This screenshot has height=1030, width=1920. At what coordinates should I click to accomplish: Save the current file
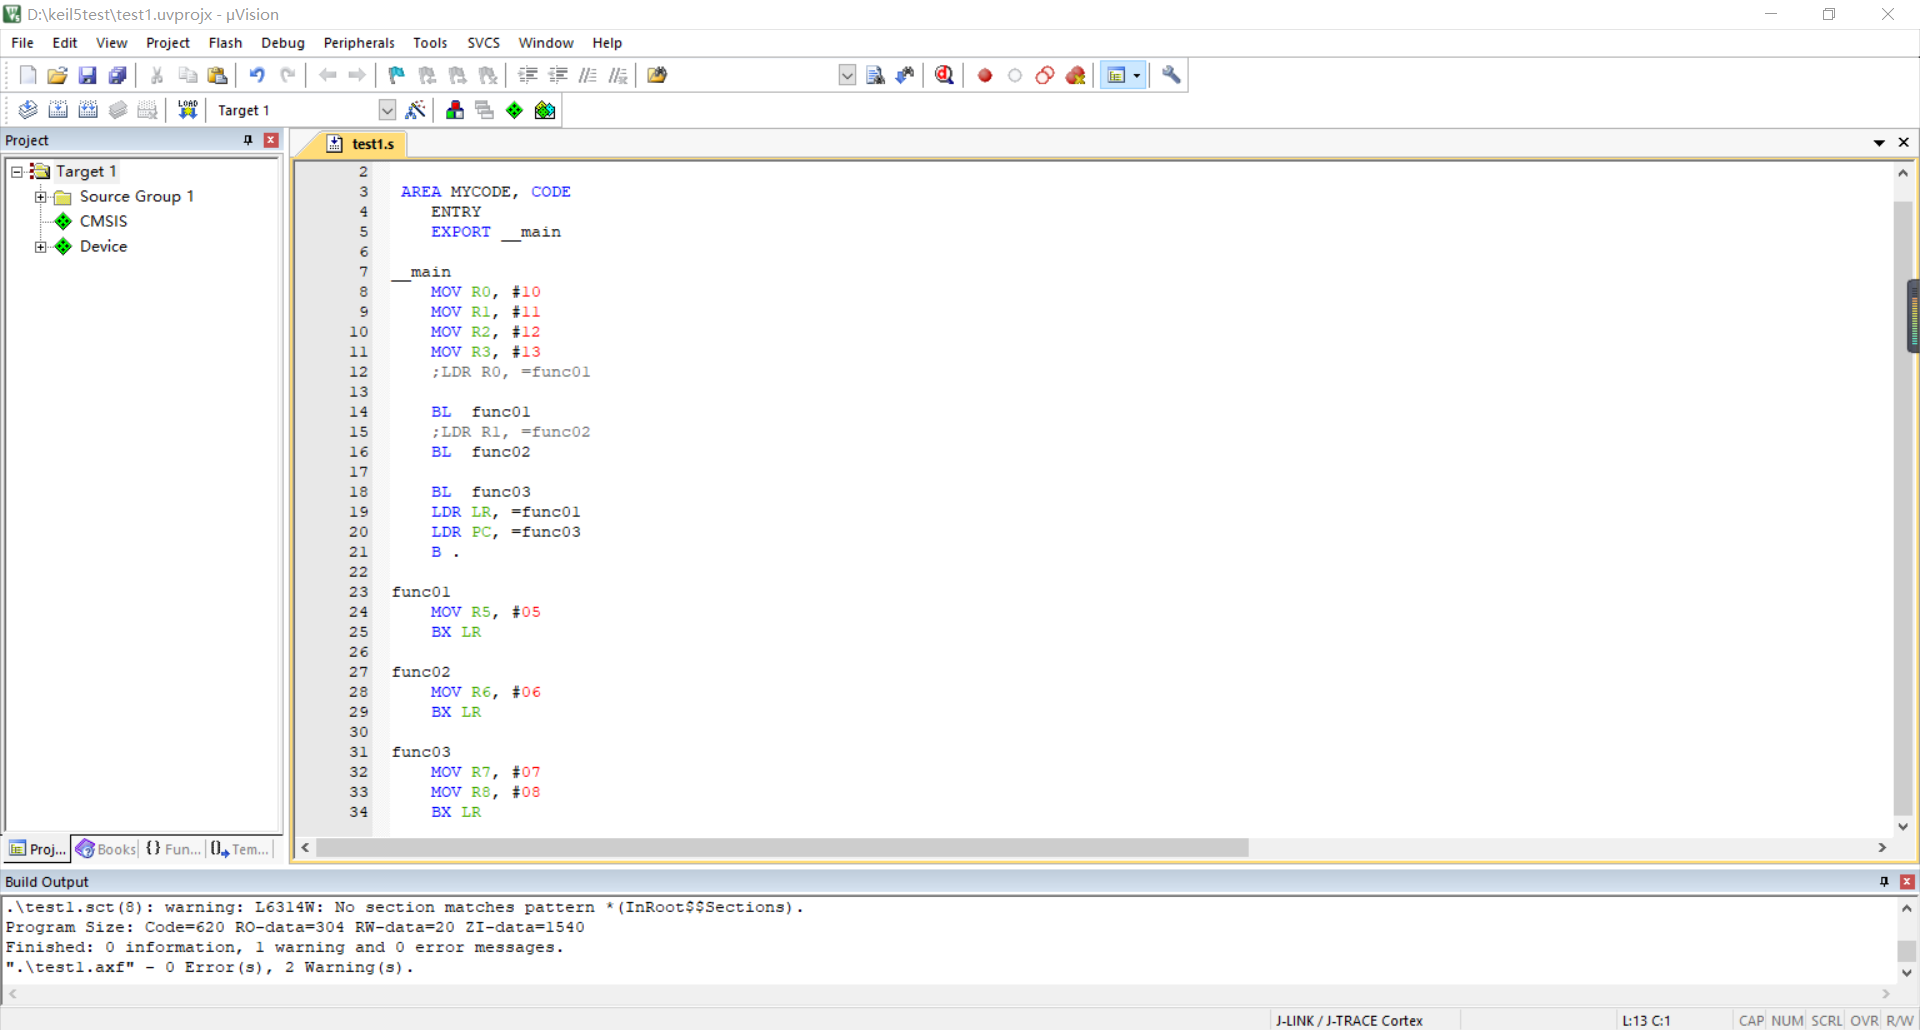pos(87,75)
